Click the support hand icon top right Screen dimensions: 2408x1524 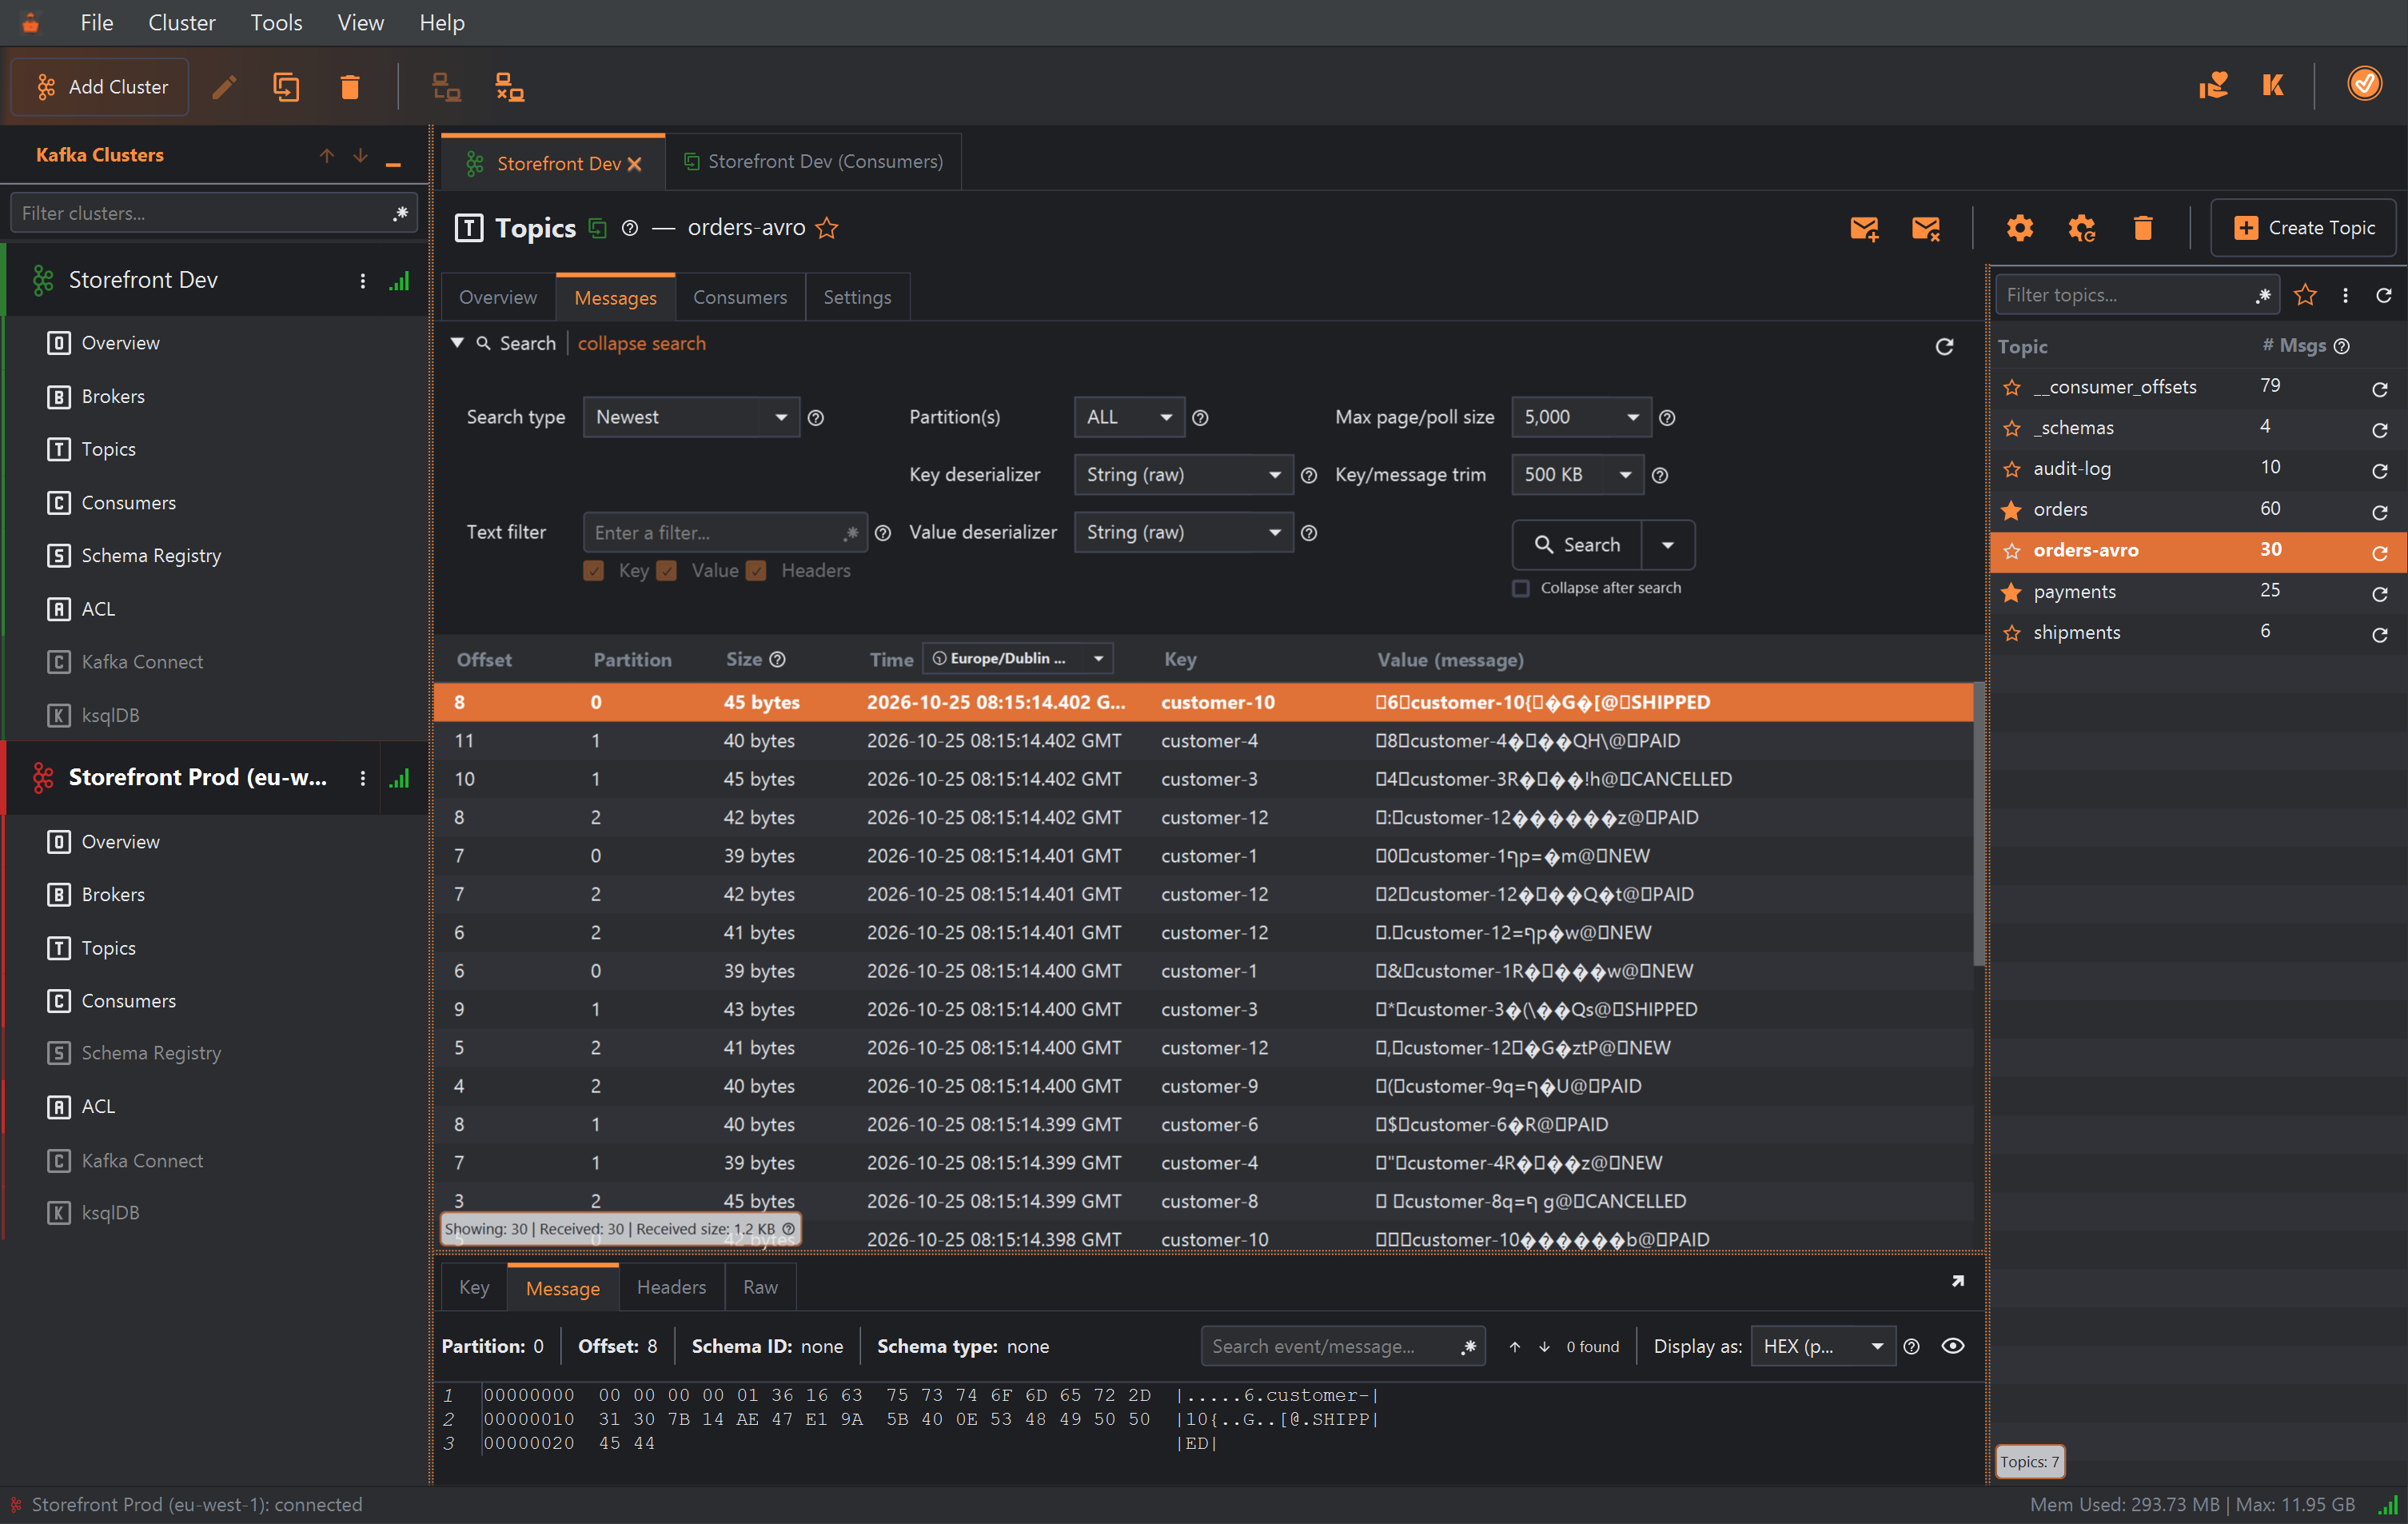2213,85
